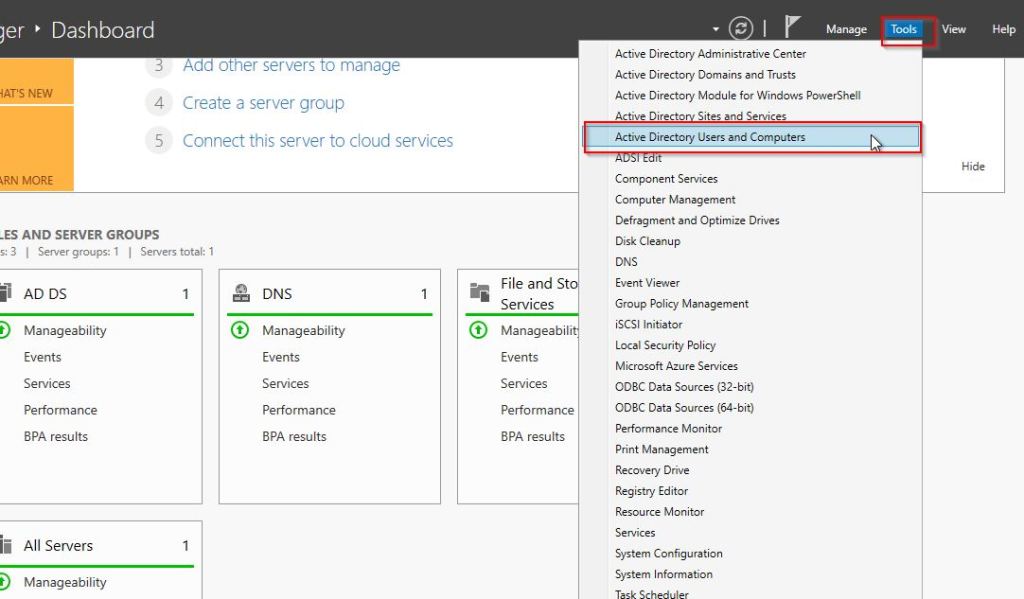Viewport: 1024px width, 599px height.
Task: Open Performance Monitor
Action: point(668,429)
